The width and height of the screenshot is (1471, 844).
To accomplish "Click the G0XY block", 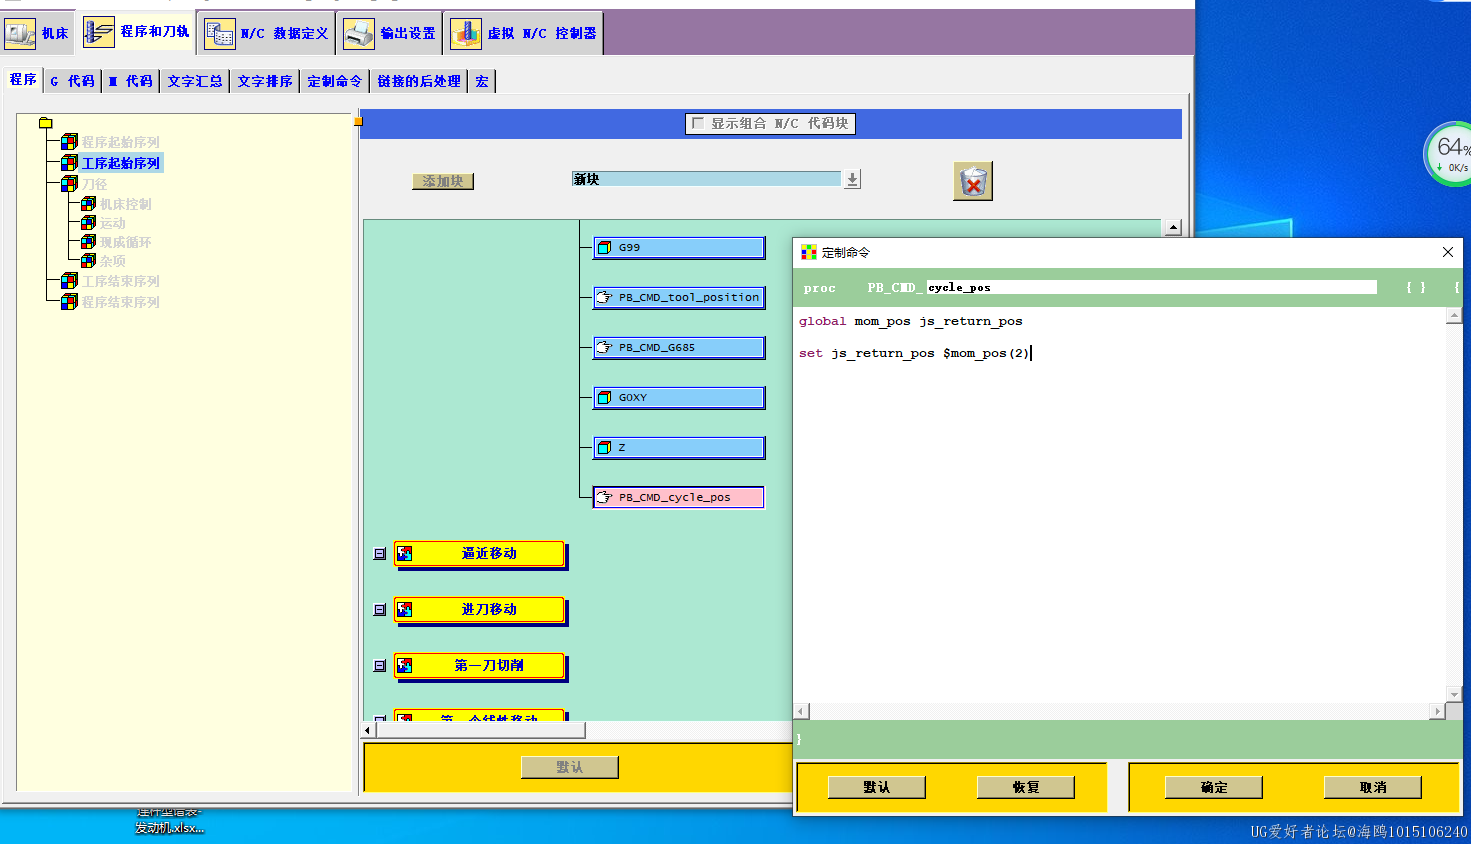I will (679, 398).
